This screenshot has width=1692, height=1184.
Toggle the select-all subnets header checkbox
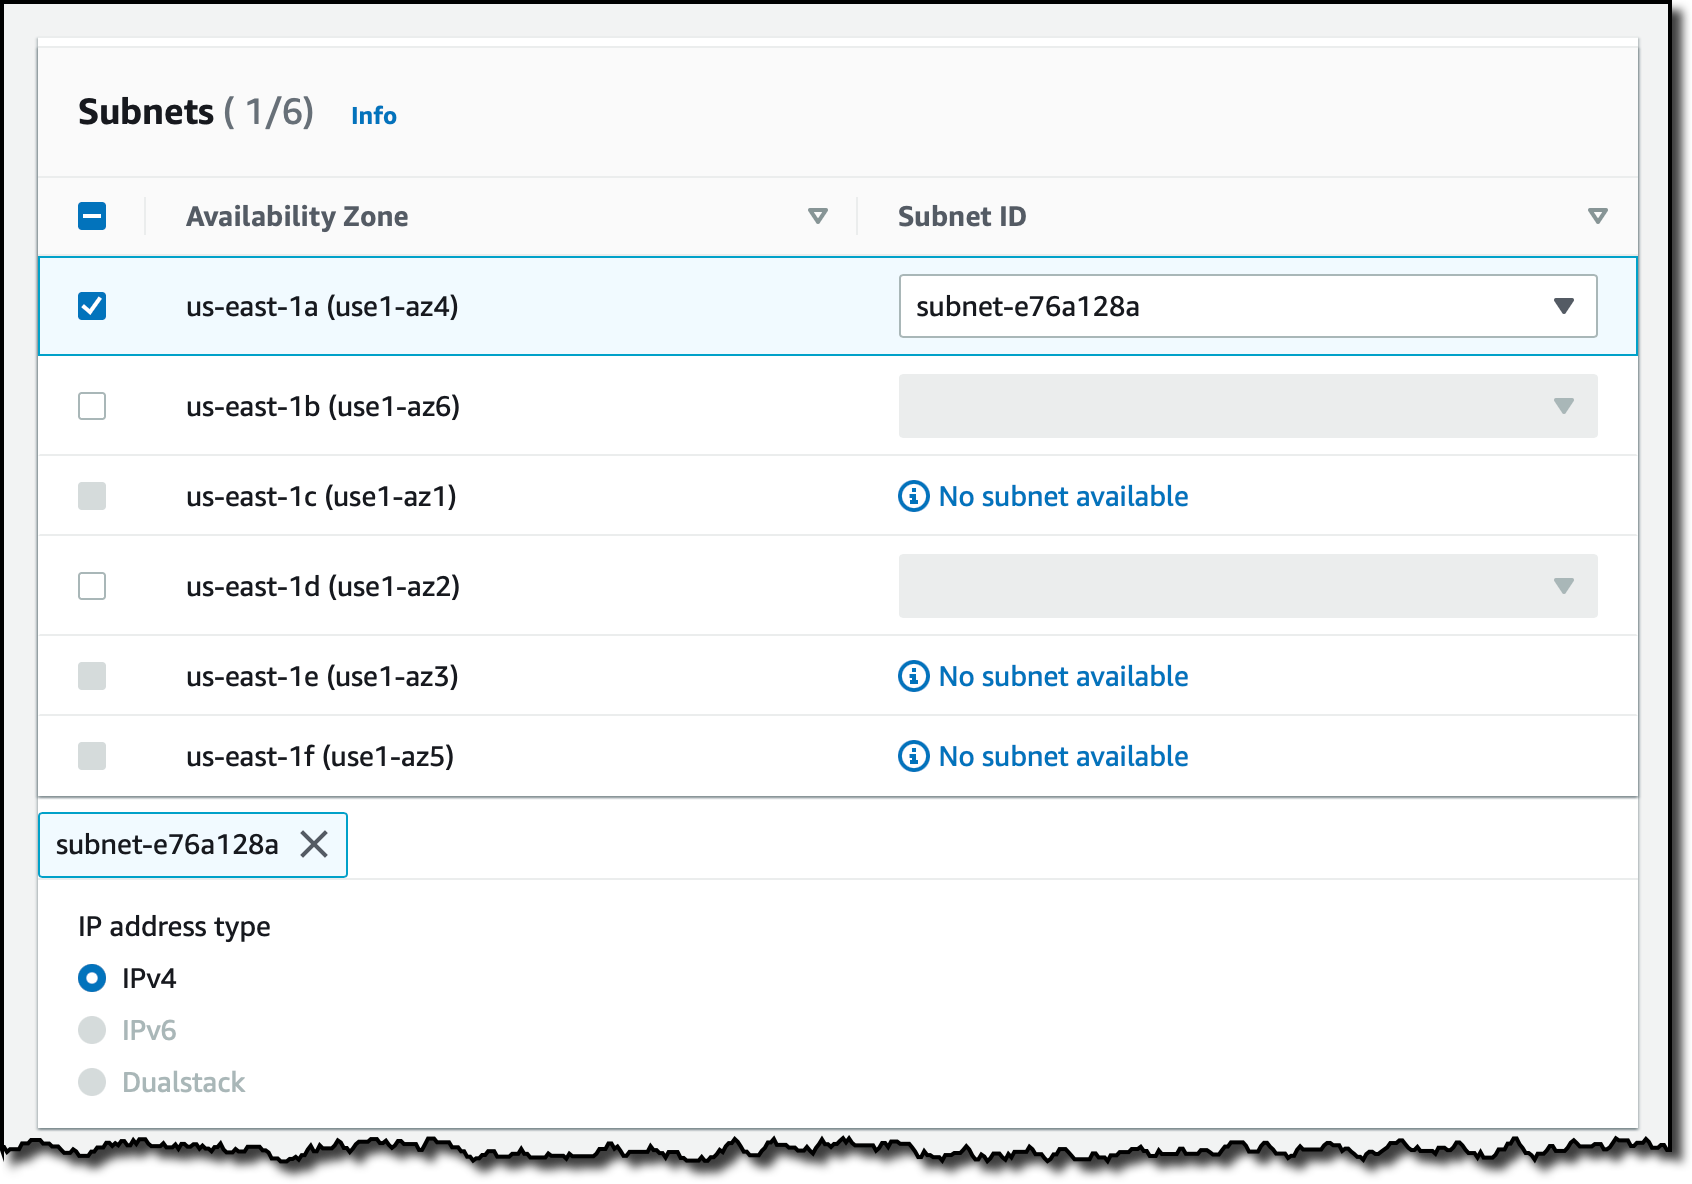click(x=92, y=216)
